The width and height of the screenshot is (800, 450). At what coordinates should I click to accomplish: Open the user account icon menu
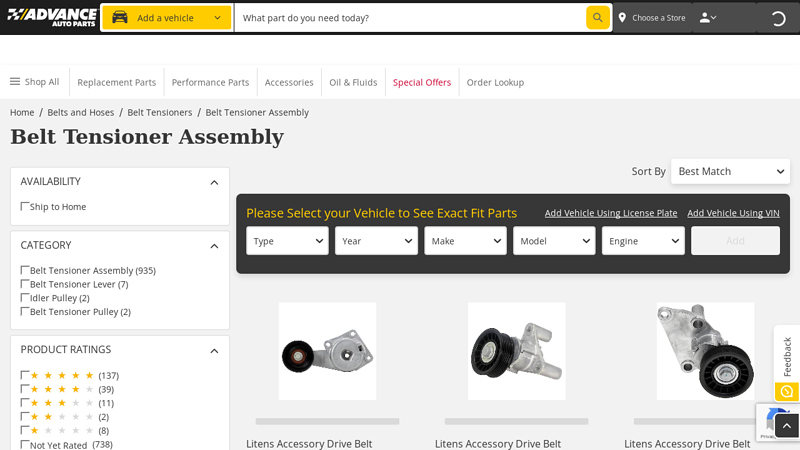708,18
